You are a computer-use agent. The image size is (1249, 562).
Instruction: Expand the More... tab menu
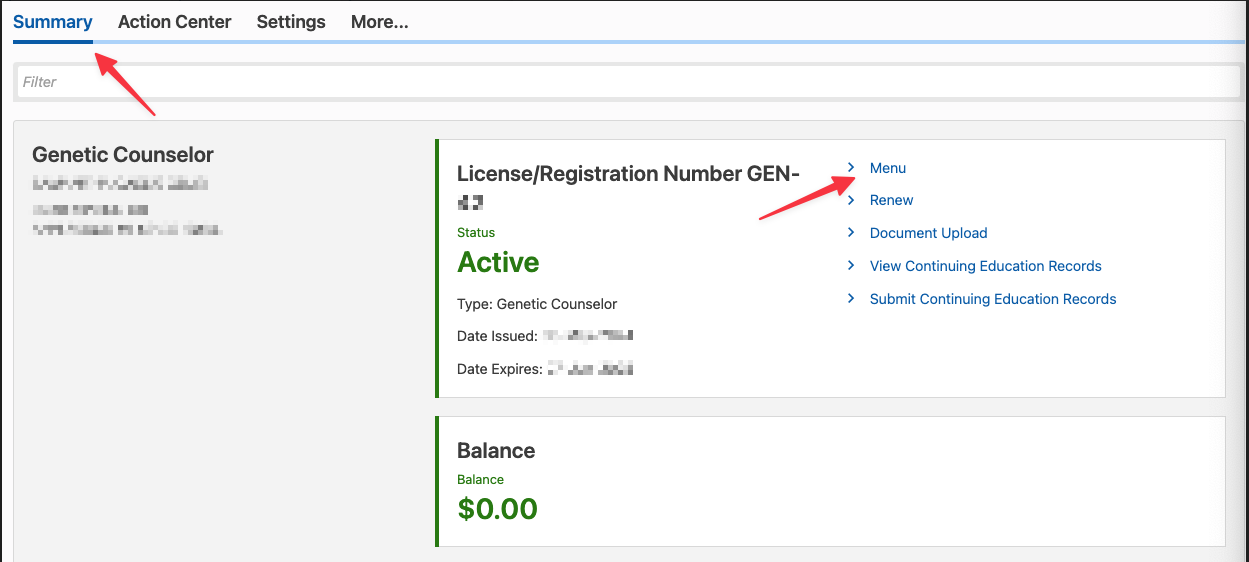[379, 22]
